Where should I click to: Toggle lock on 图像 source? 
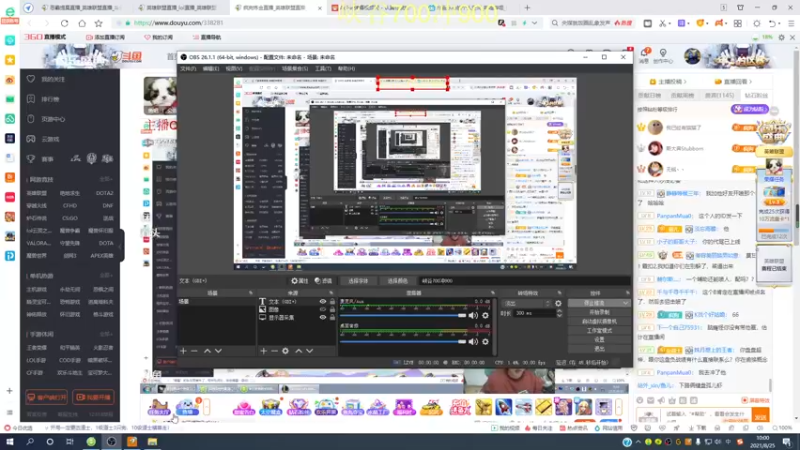click(x=332, y=309)
